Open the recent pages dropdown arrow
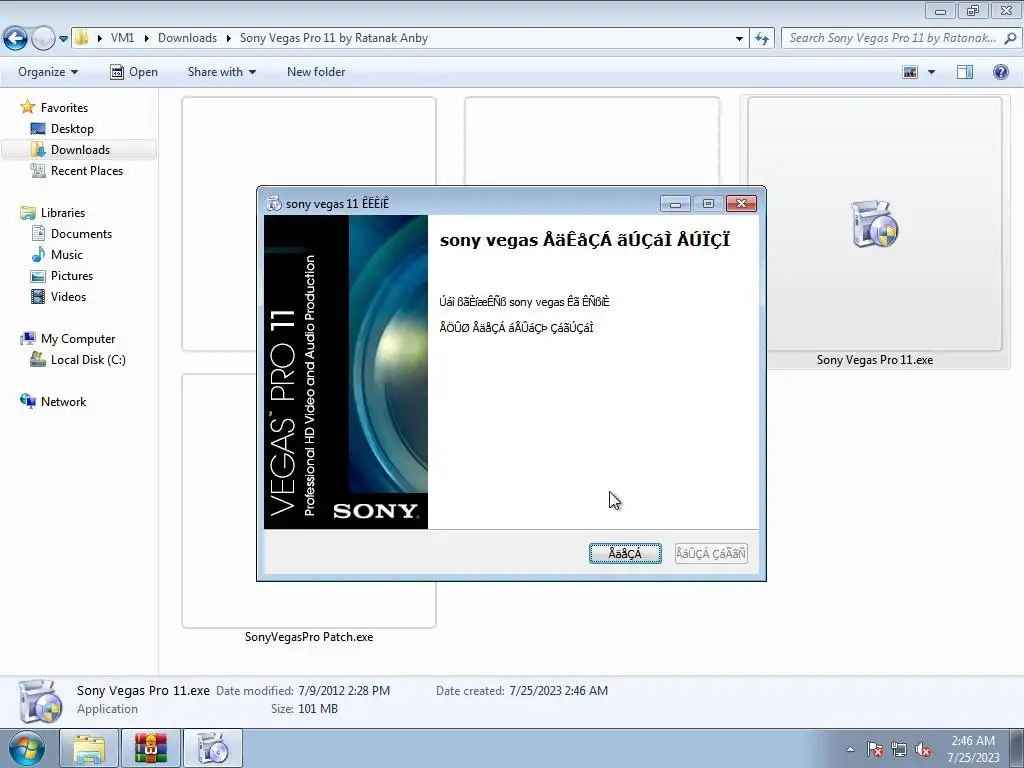This screenshot has height=768, width=1024. 63,39
